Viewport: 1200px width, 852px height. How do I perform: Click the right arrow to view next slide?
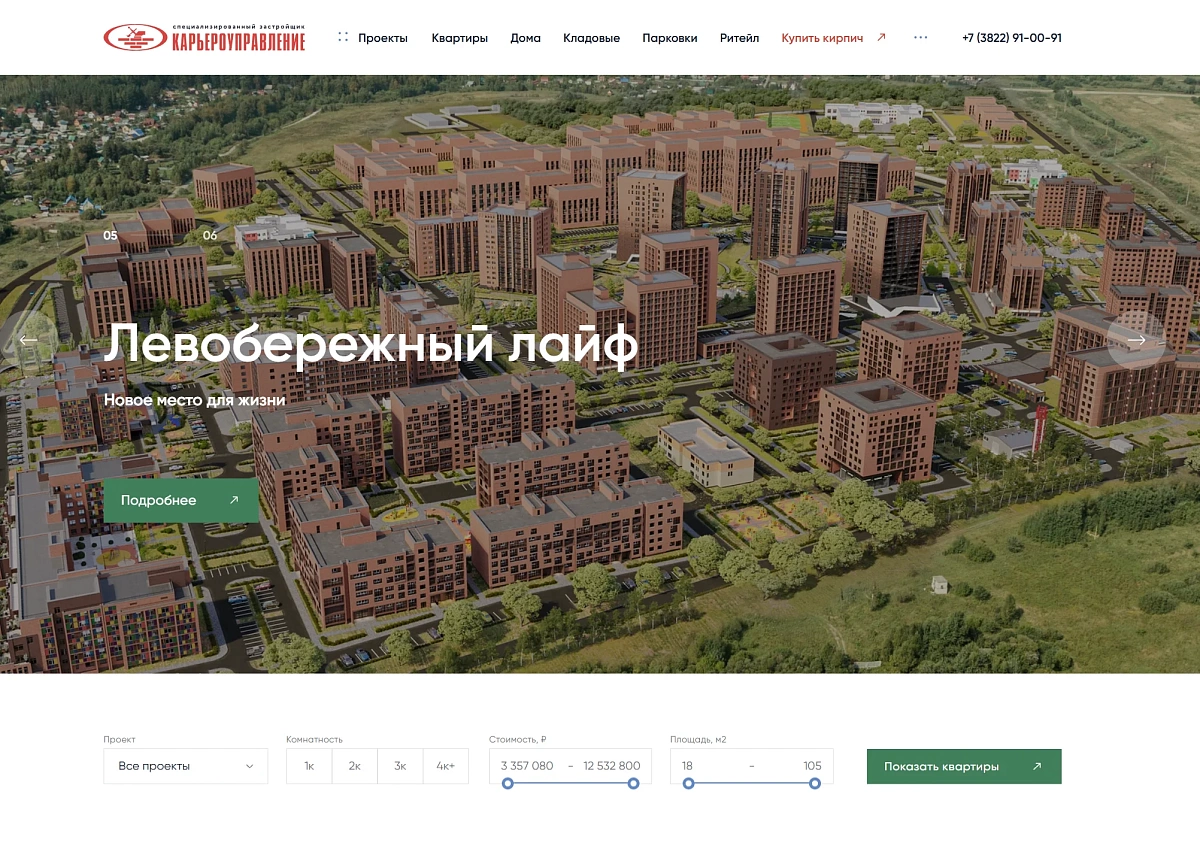tap(1137, 340)
